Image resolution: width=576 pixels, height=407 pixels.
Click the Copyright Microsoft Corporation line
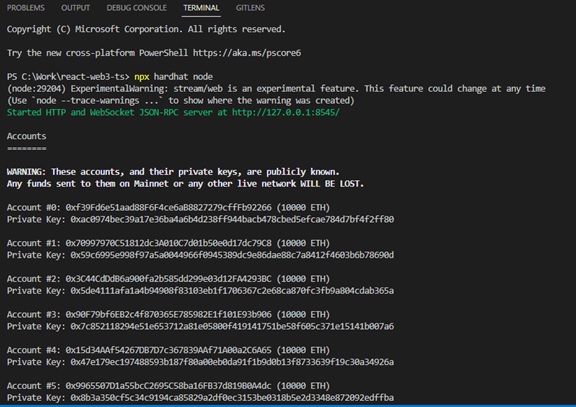click(x=146, y=29)
